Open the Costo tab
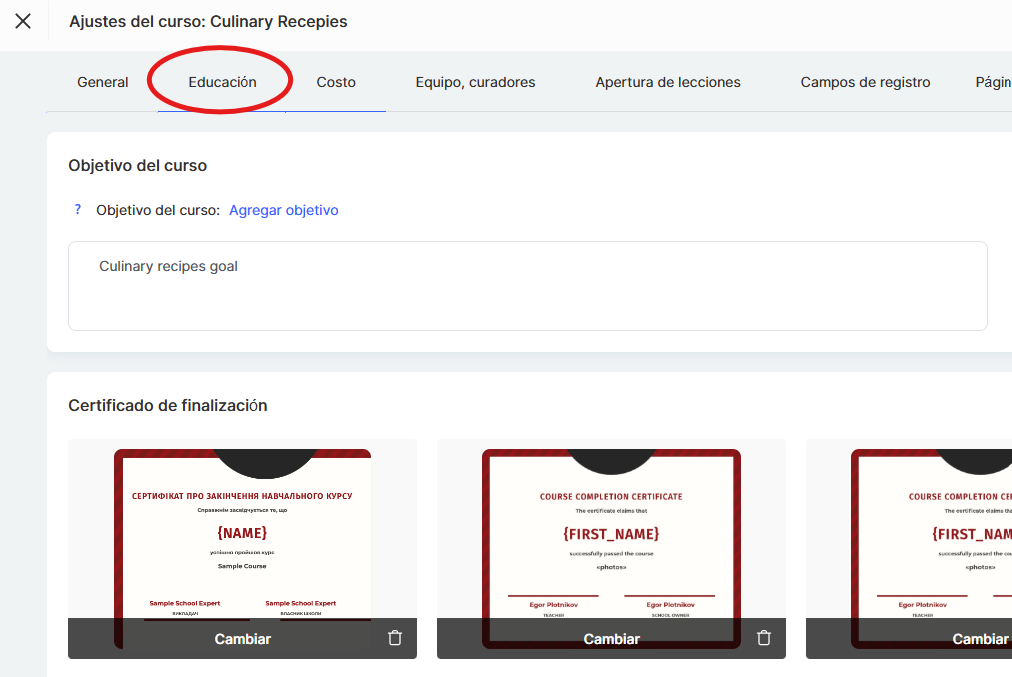Screen dimensions: 1012x677 336,82
